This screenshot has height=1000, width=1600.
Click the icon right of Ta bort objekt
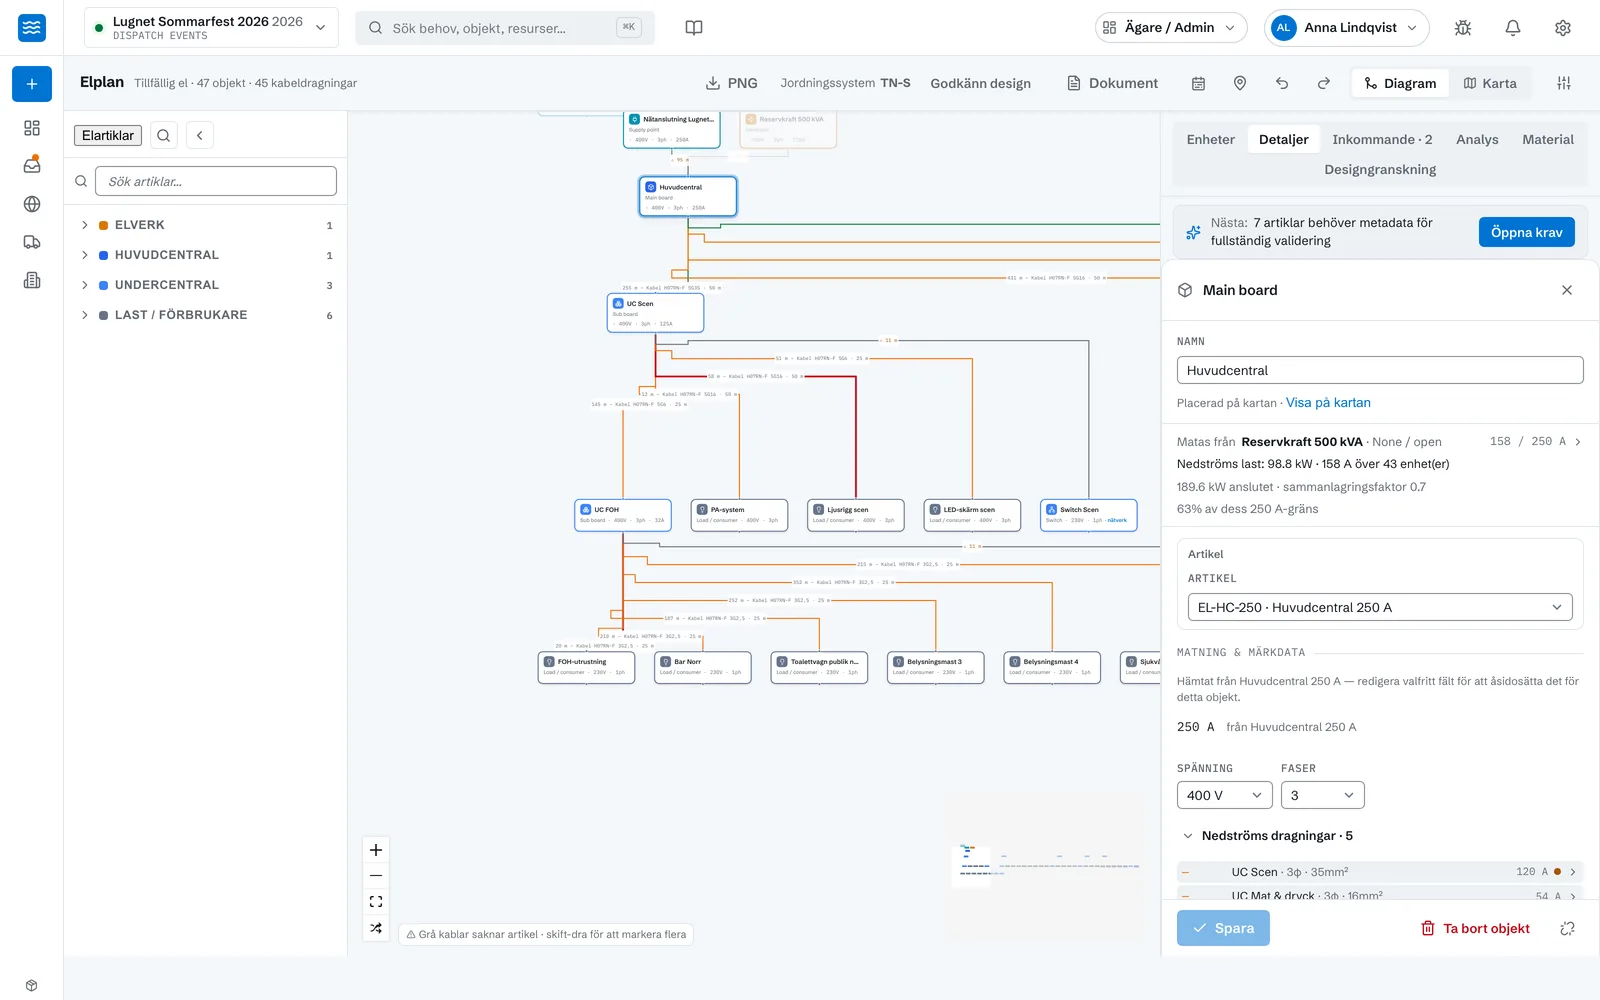[1567, 928]
